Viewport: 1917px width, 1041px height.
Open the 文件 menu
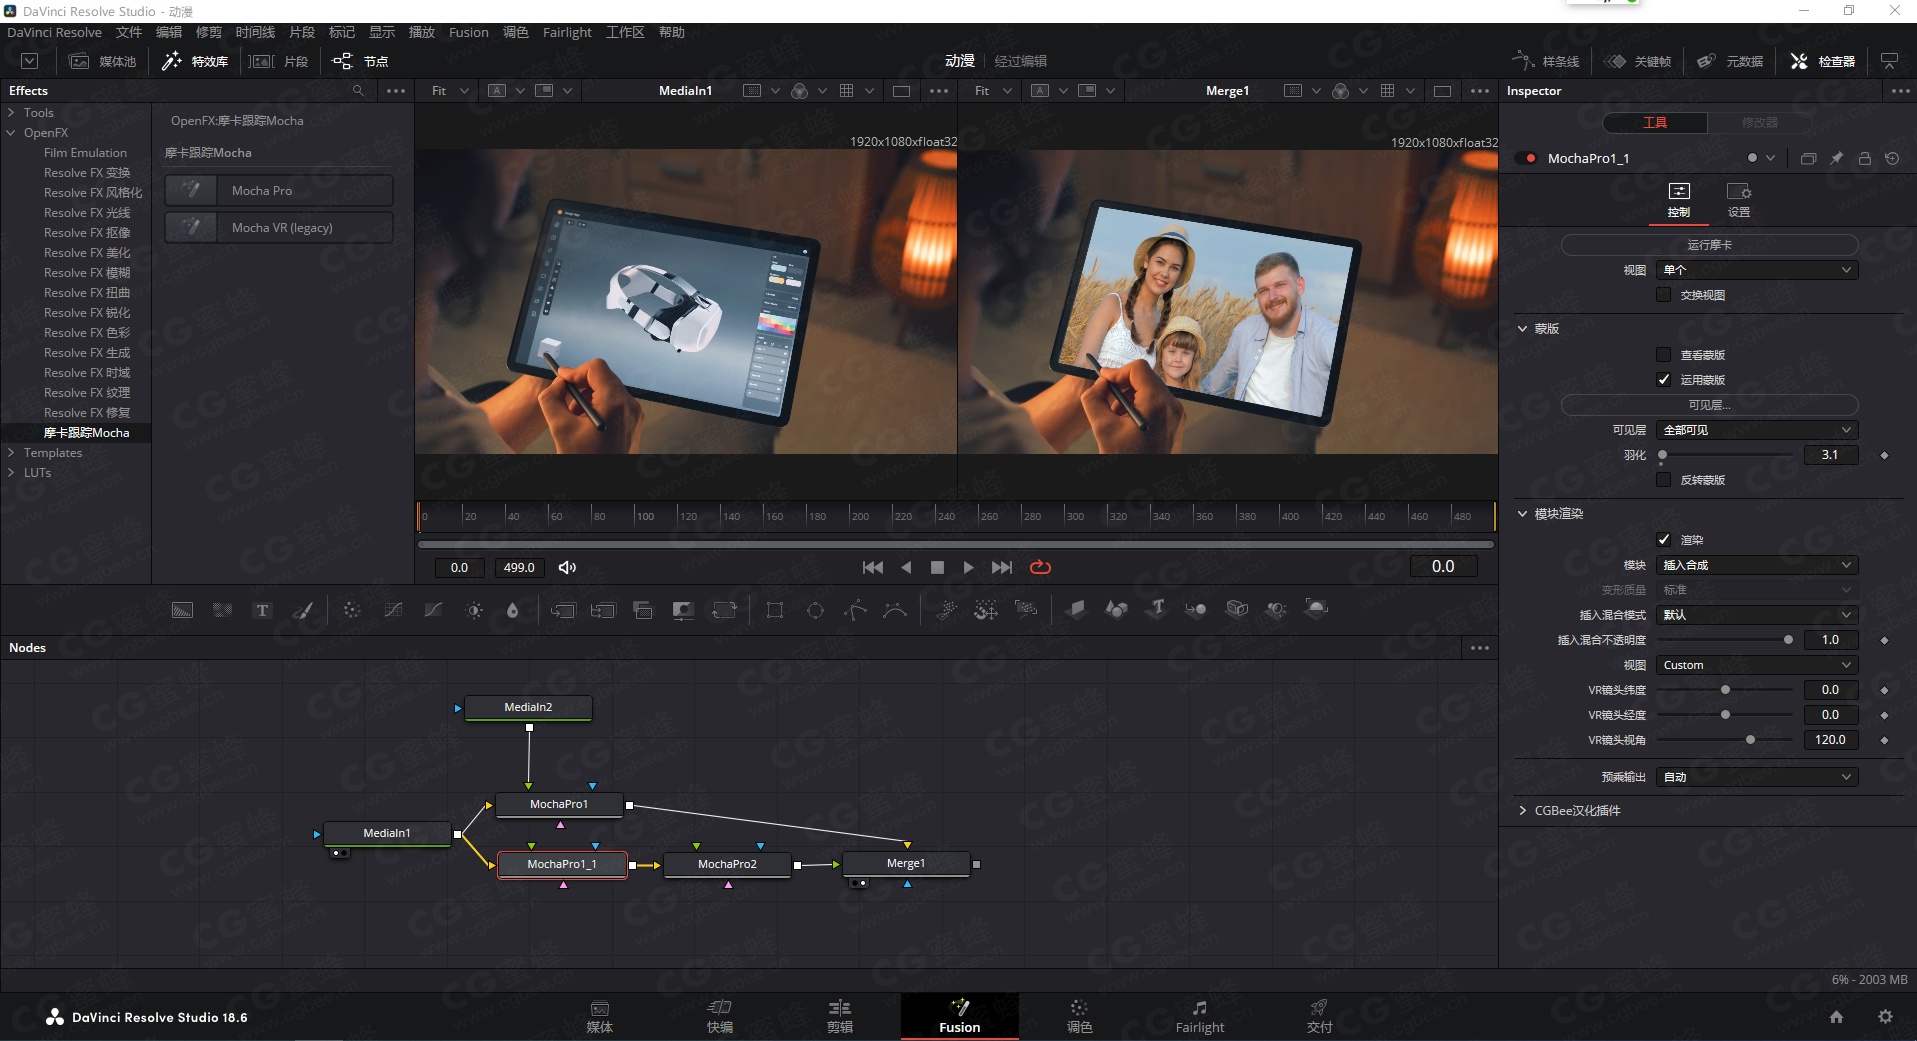tap(129, 32)
